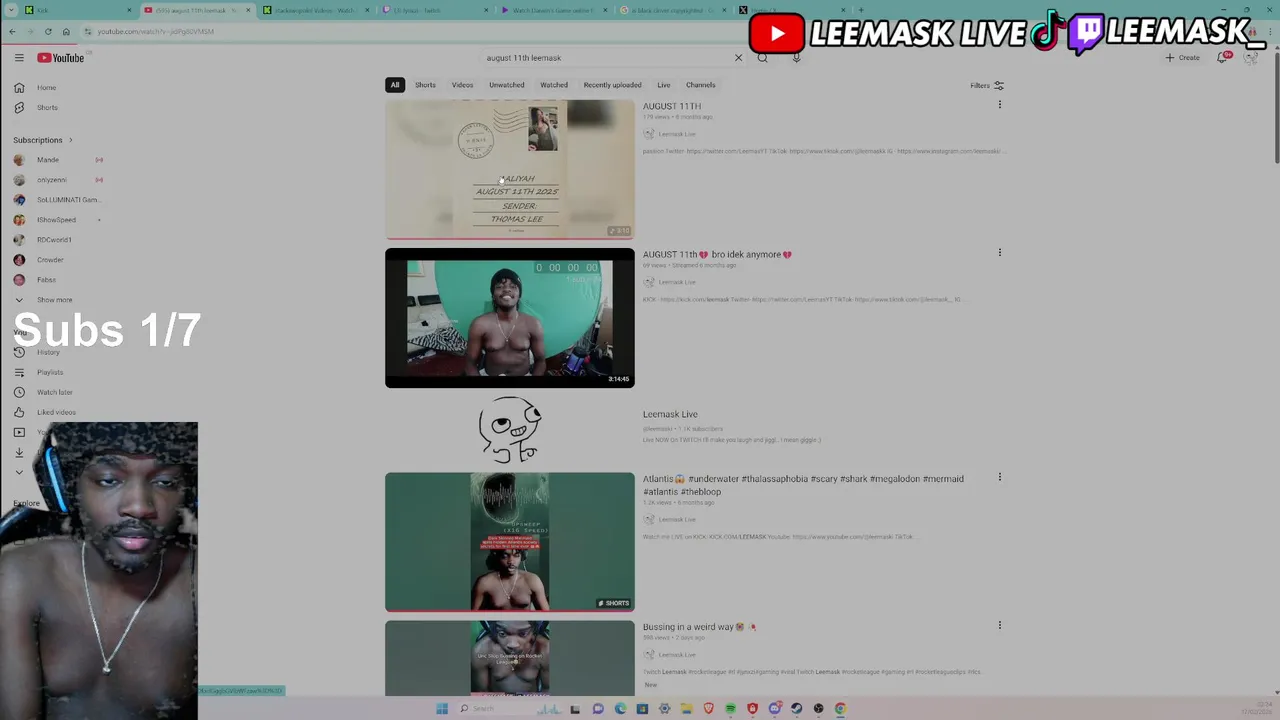Screen dimensions: 1280x720
Task: Select the Watched filter chip
Action: (x=554, y=85)
